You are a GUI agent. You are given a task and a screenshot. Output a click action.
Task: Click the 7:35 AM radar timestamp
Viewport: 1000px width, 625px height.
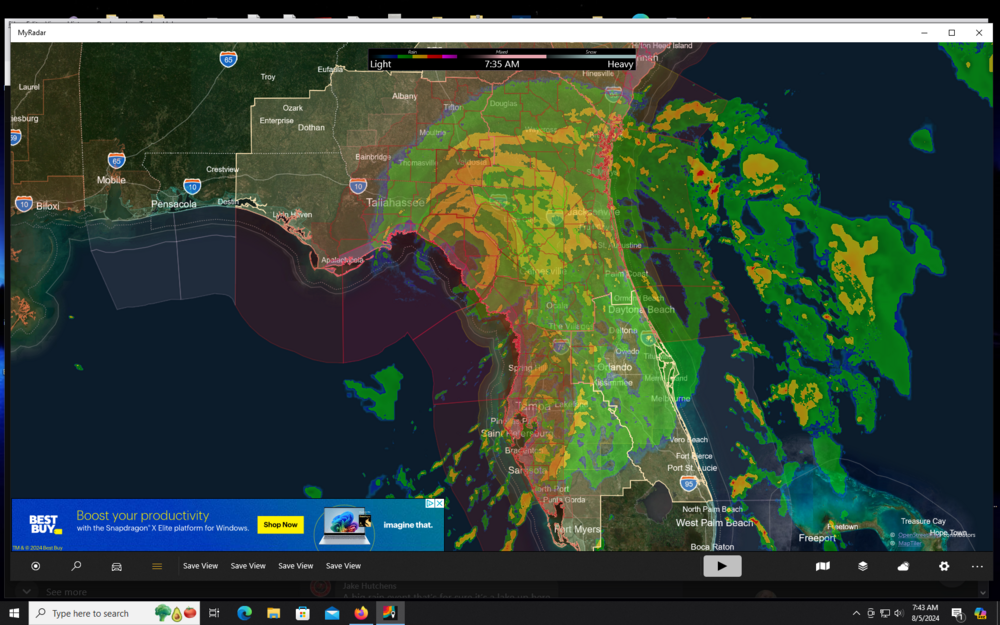click(x=501, y=64)
